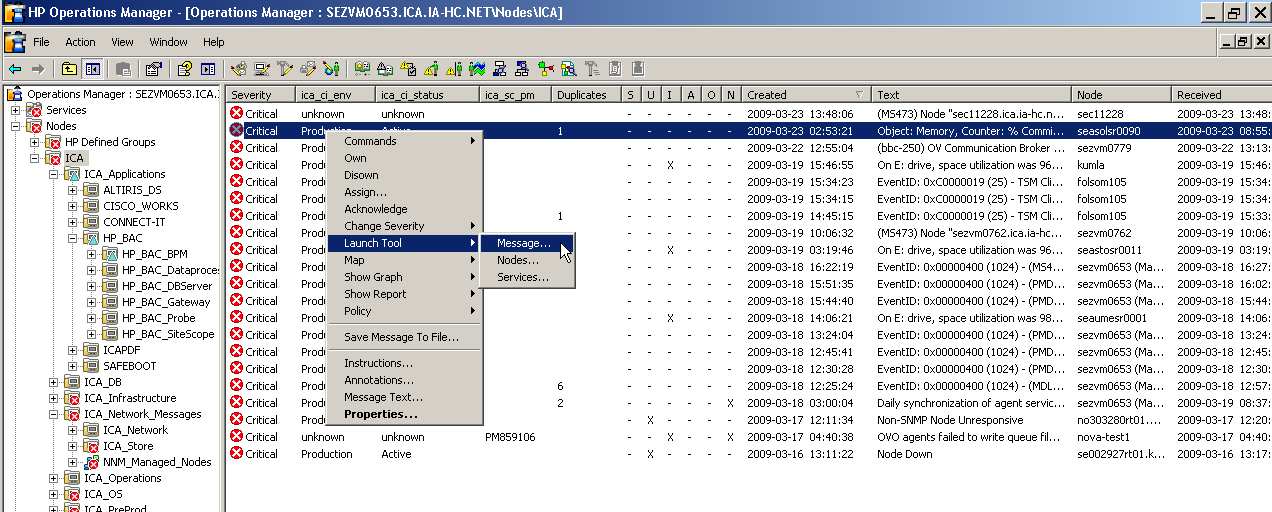1272x512 pixels.
Task: Open the View menu
Action: 122,42
